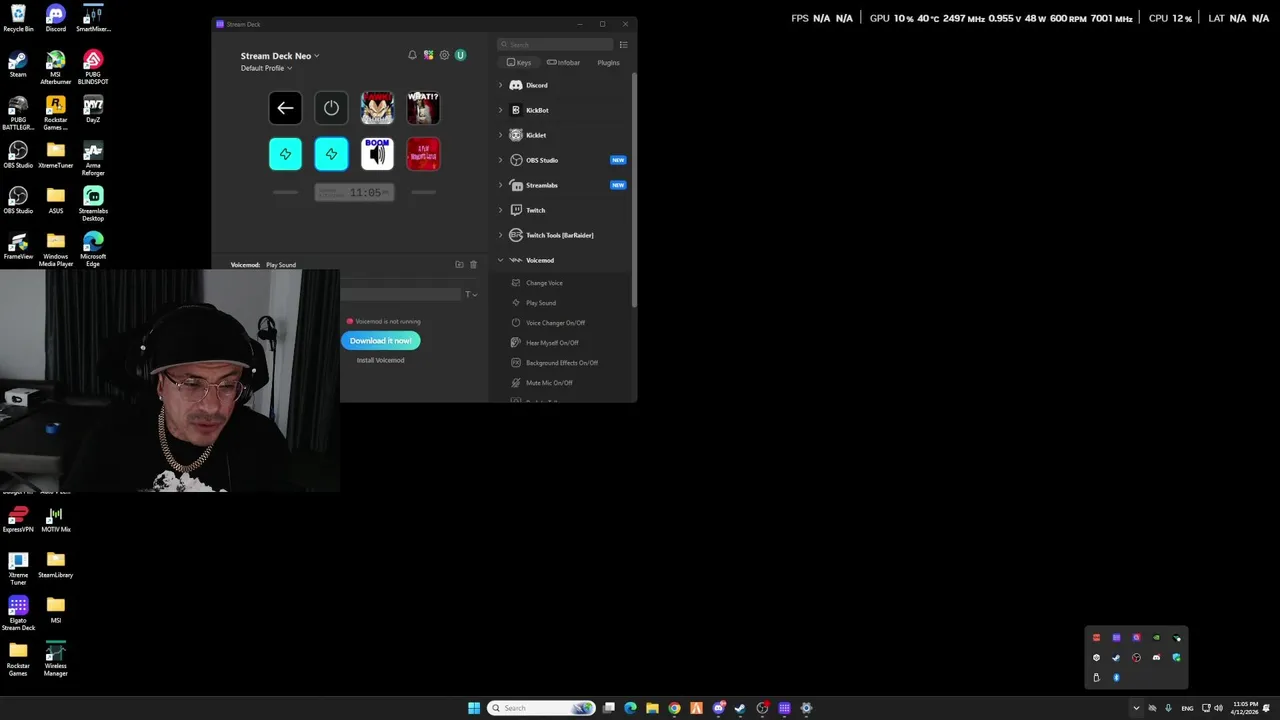Open the Stream Deck Neo device dropdown

click(280, 56)
